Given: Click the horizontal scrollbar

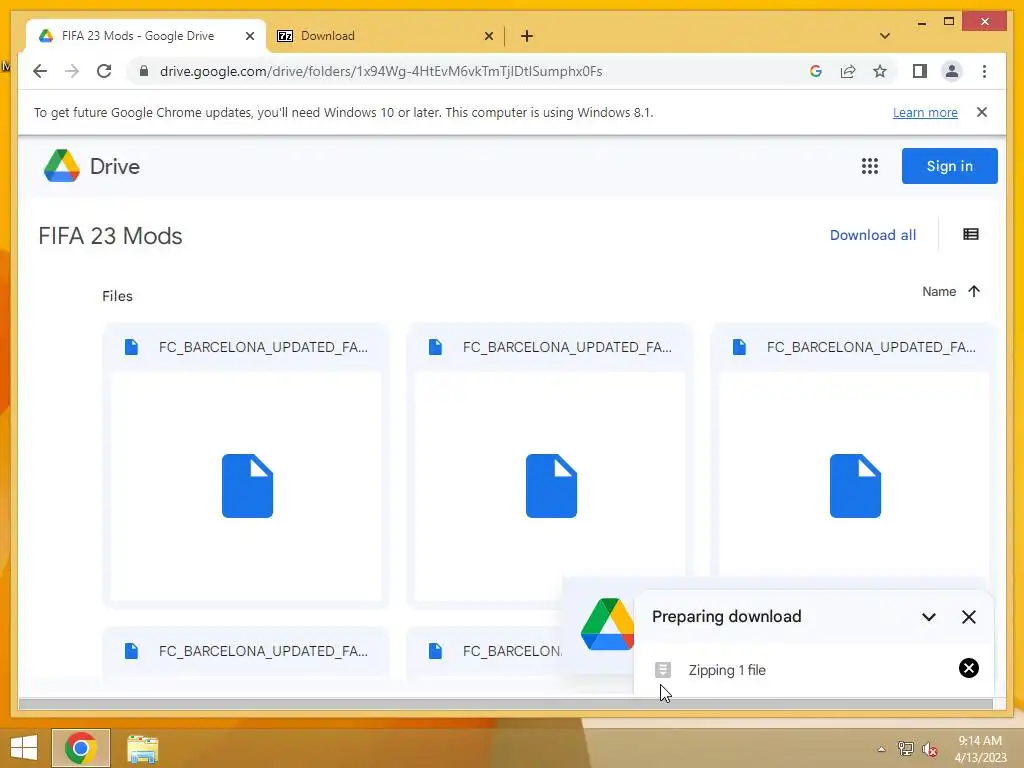Looking at the screenshot, I should (505, 704).
